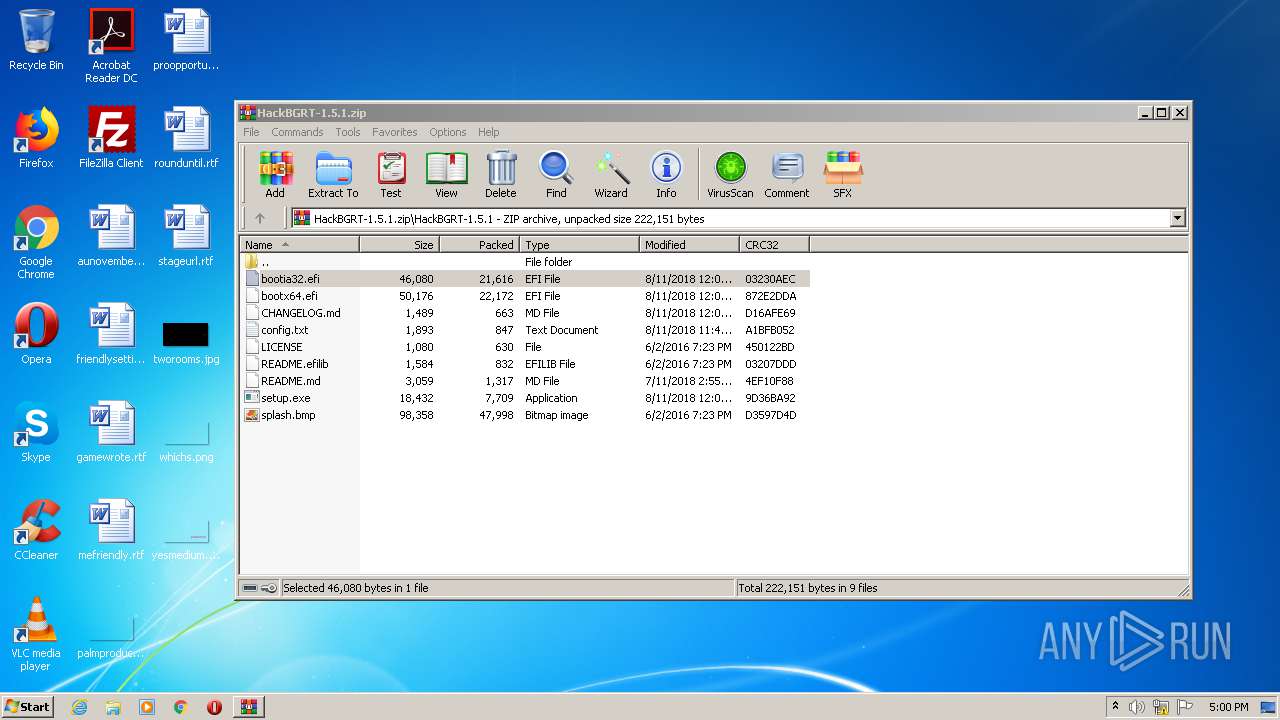This screenshot has height=720, width=1280.
Task: Sort list by CRC32 column
Action: point(775,244)
